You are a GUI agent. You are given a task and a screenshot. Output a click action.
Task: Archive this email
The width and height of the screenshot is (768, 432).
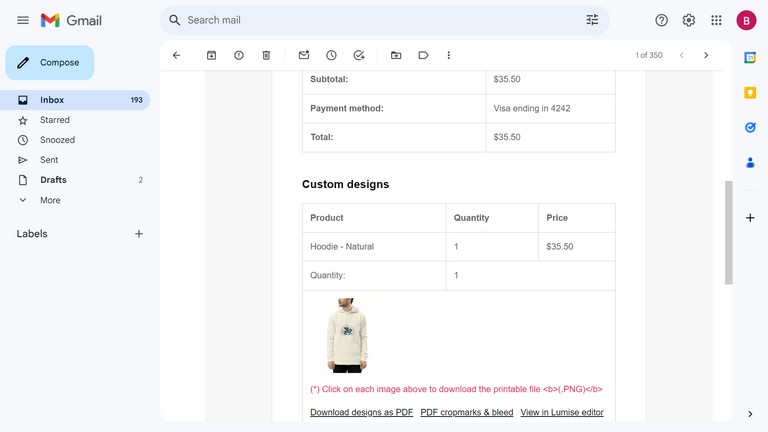pos(211,55)
